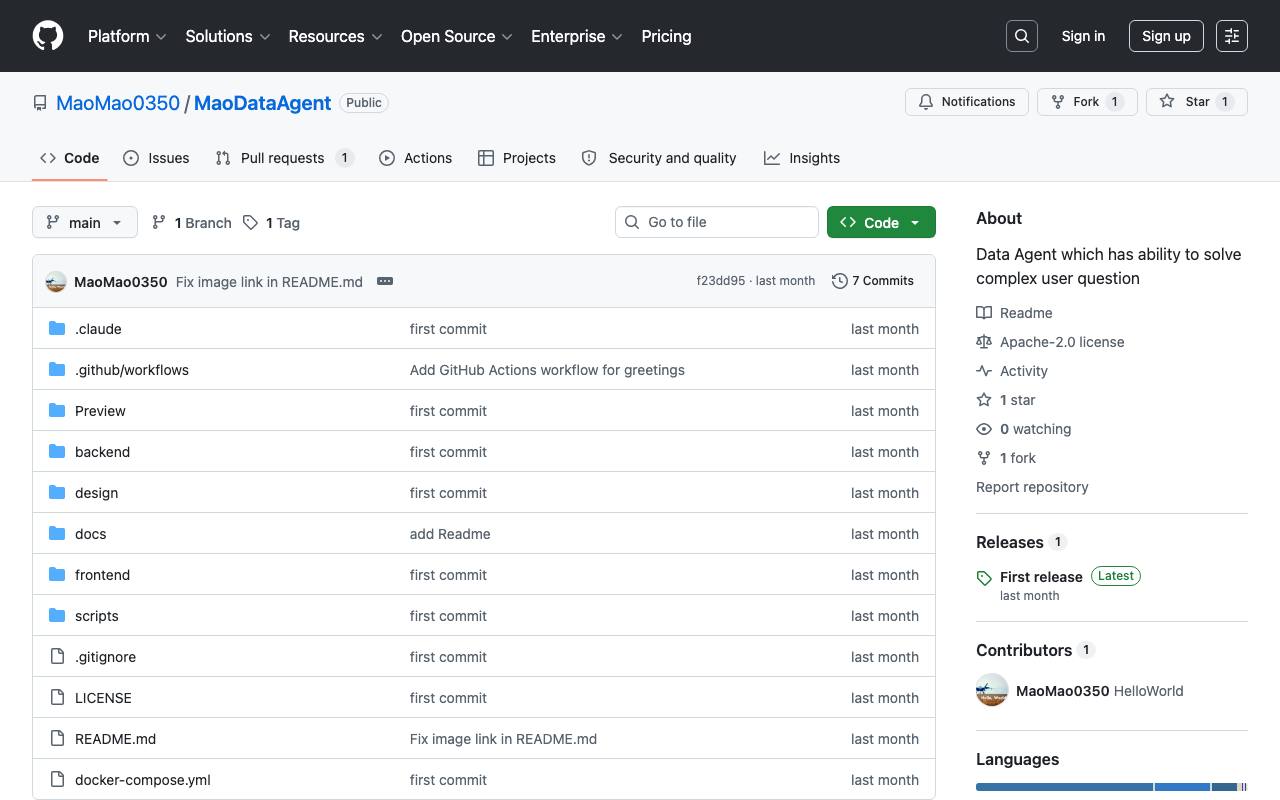Click the Go to file search field

tap(717, 222)
